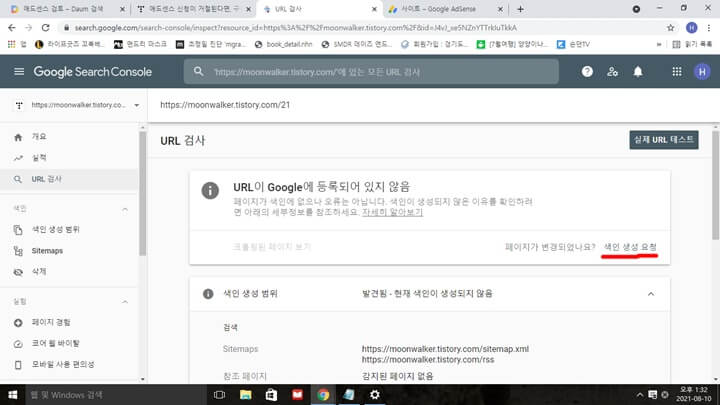The width and height of the screenshot is (720, 405).
Task: Open the apps bookmarks shortcut
Action: tap(17, 45)
